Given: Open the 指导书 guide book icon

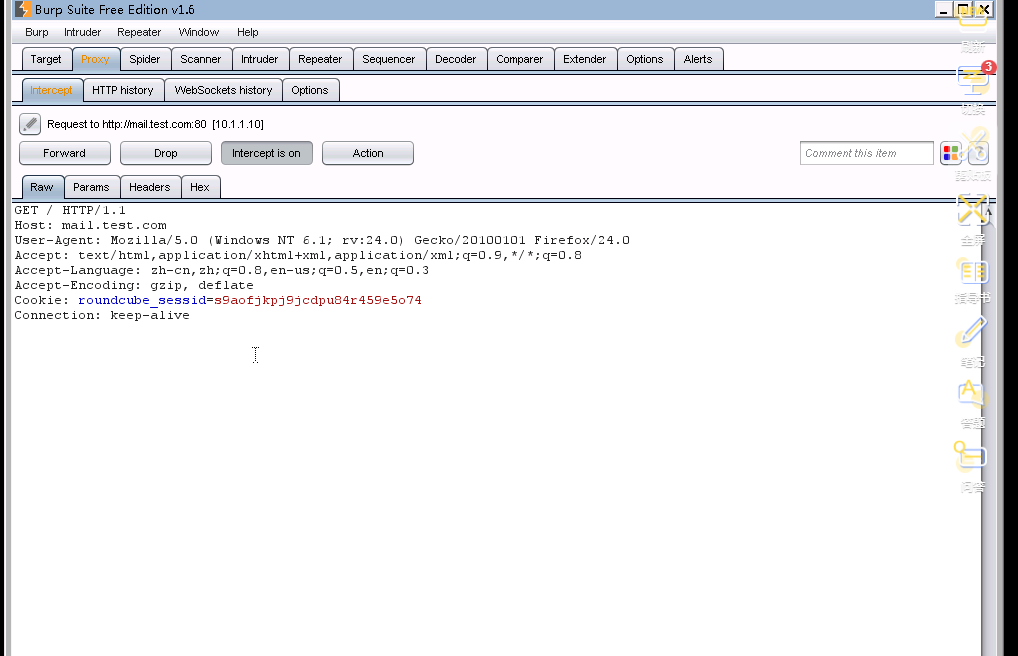Looking at the screenshot, I should [973, 271].
